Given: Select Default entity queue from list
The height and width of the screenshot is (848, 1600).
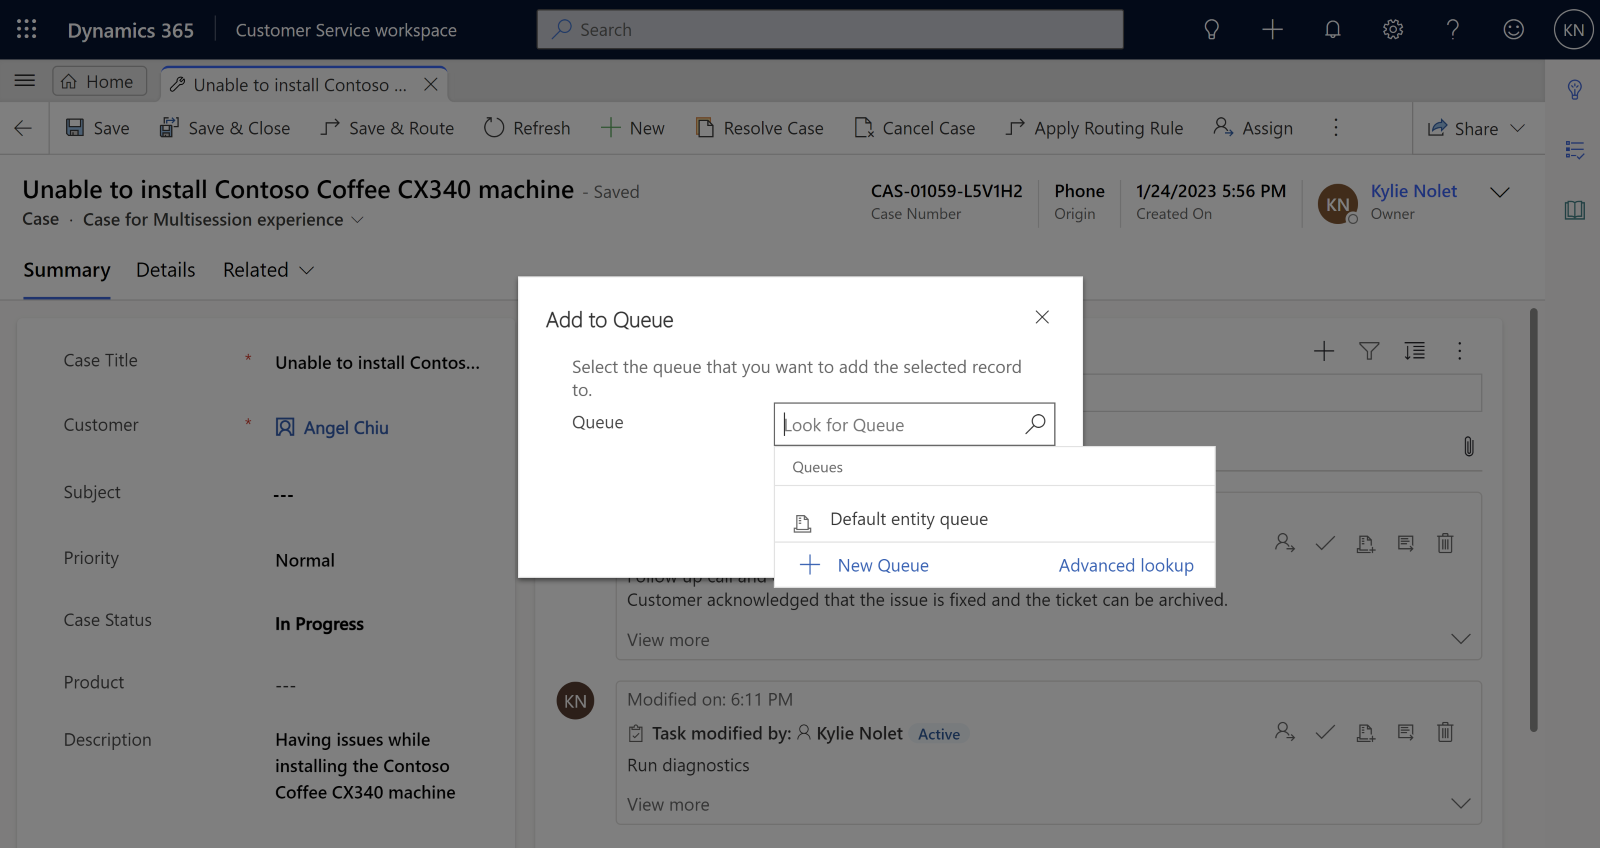Looking at the screenshot, I should [908, 519].
